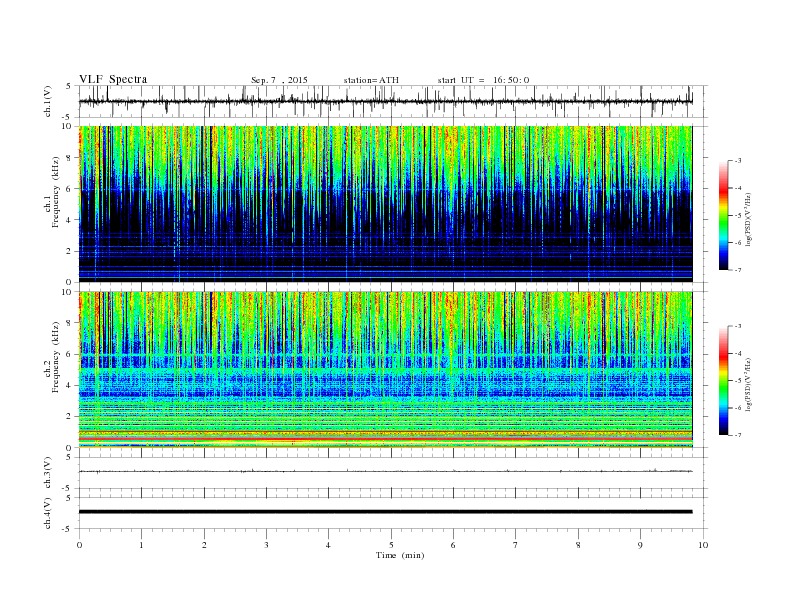Viewport: 792px width, 612px height.
Task: Click the "-7" tick on lower color bar
Action: coord(737,435)
